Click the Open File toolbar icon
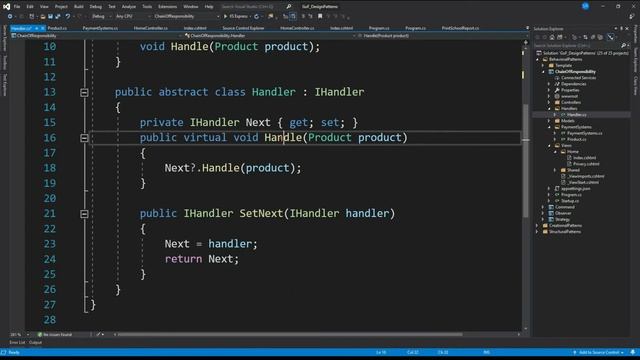 [x=42, y=16]
